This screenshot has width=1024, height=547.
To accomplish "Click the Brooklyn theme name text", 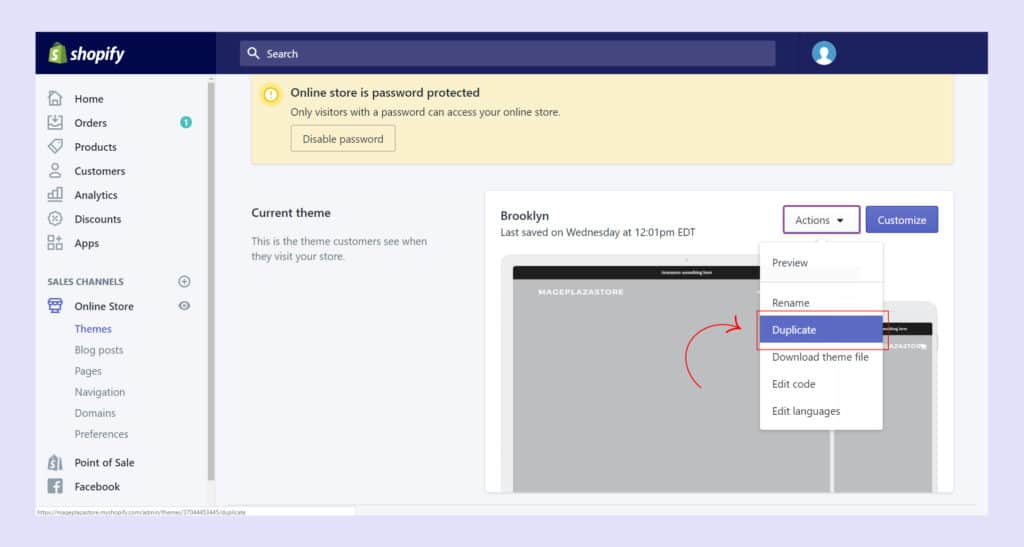I will [x=524, y=215].
